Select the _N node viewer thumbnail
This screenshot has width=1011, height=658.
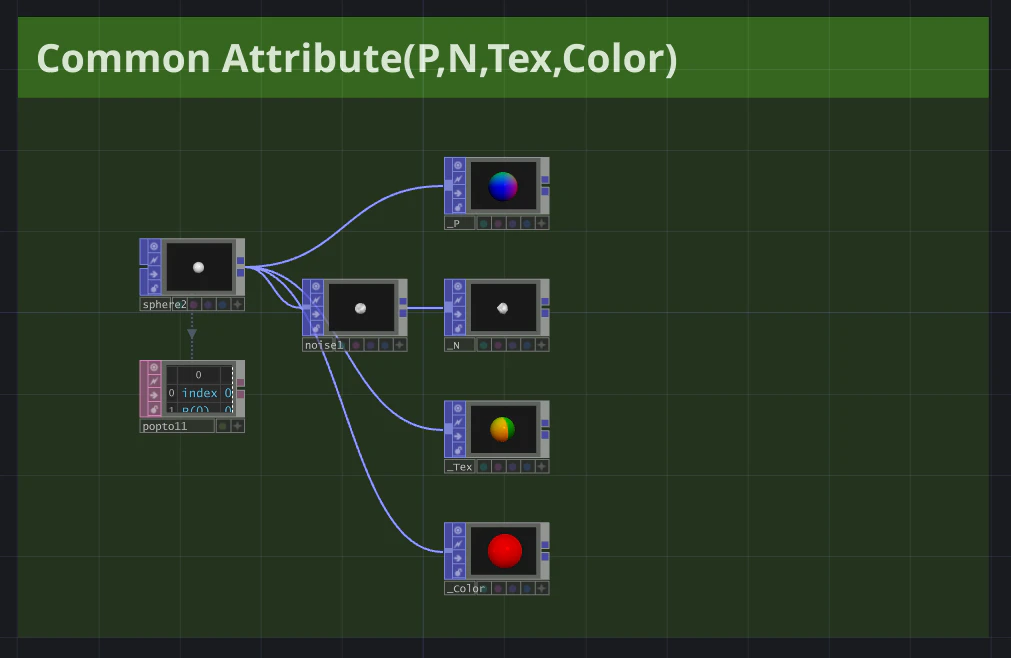pos(503,308)
